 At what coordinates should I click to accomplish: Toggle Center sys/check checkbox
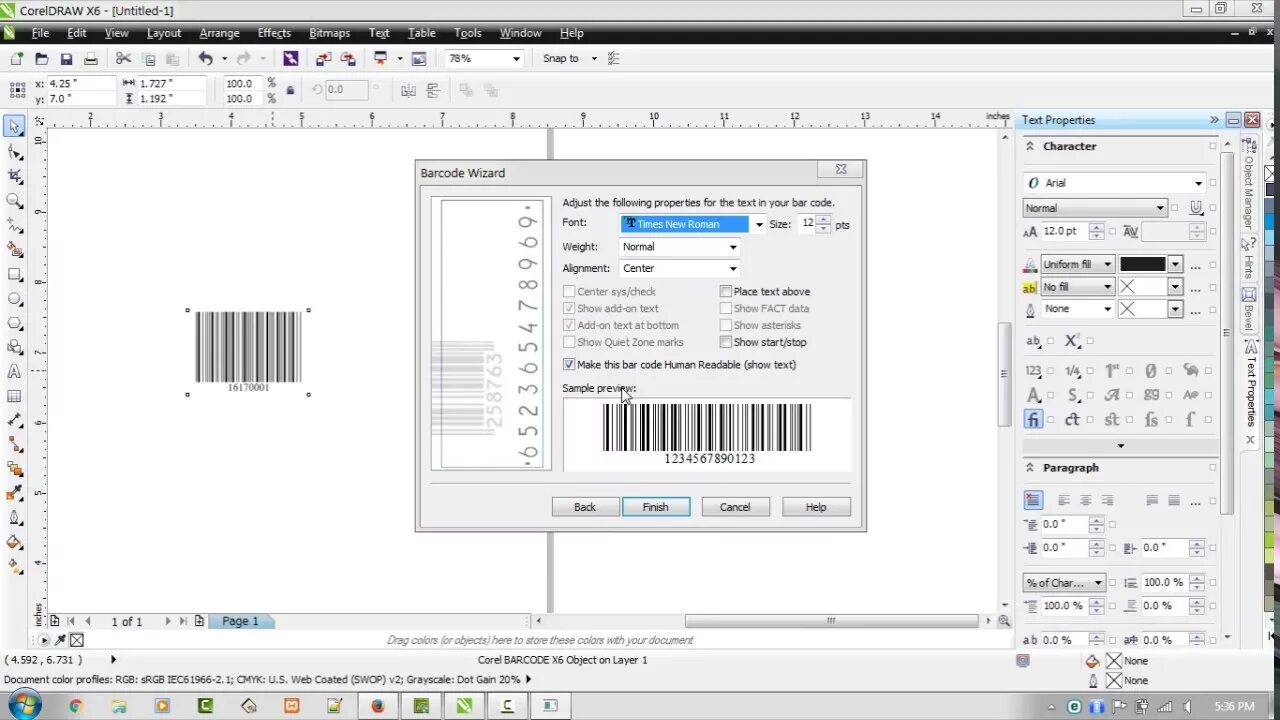click(x=569, y=292)
